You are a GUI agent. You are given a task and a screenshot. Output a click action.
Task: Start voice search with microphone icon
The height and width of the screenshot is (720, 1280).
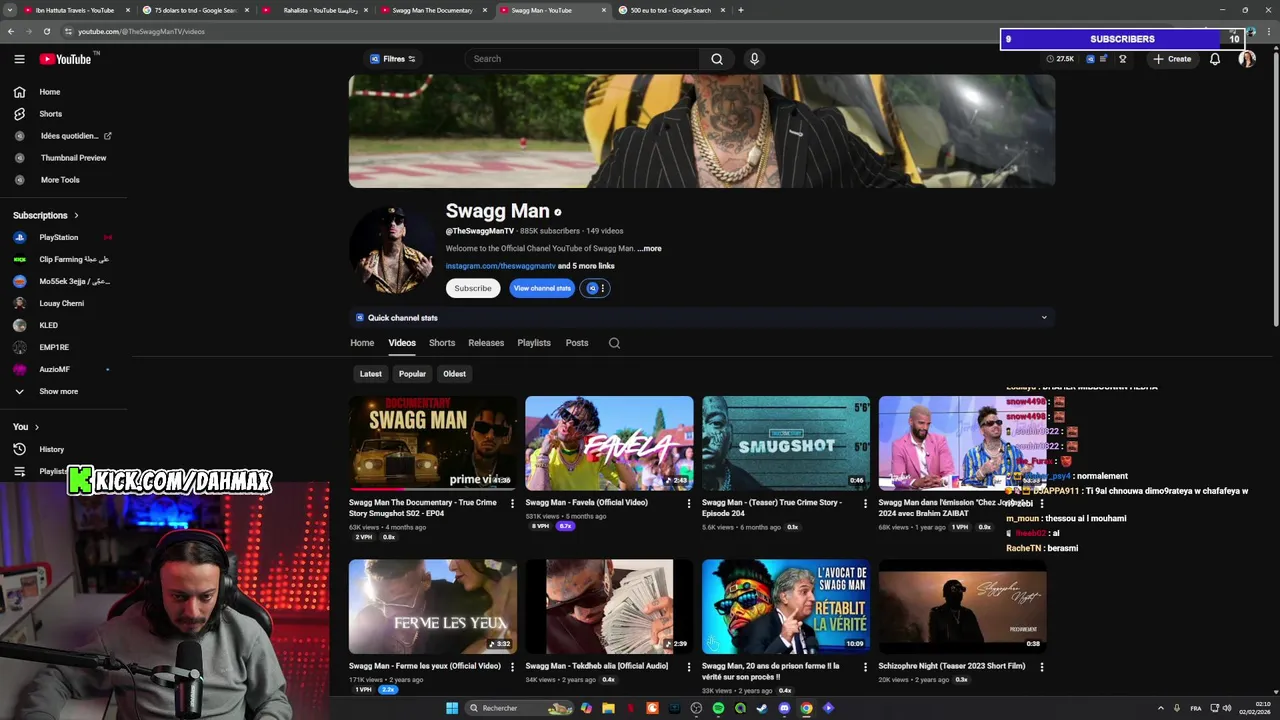point(754,59)
